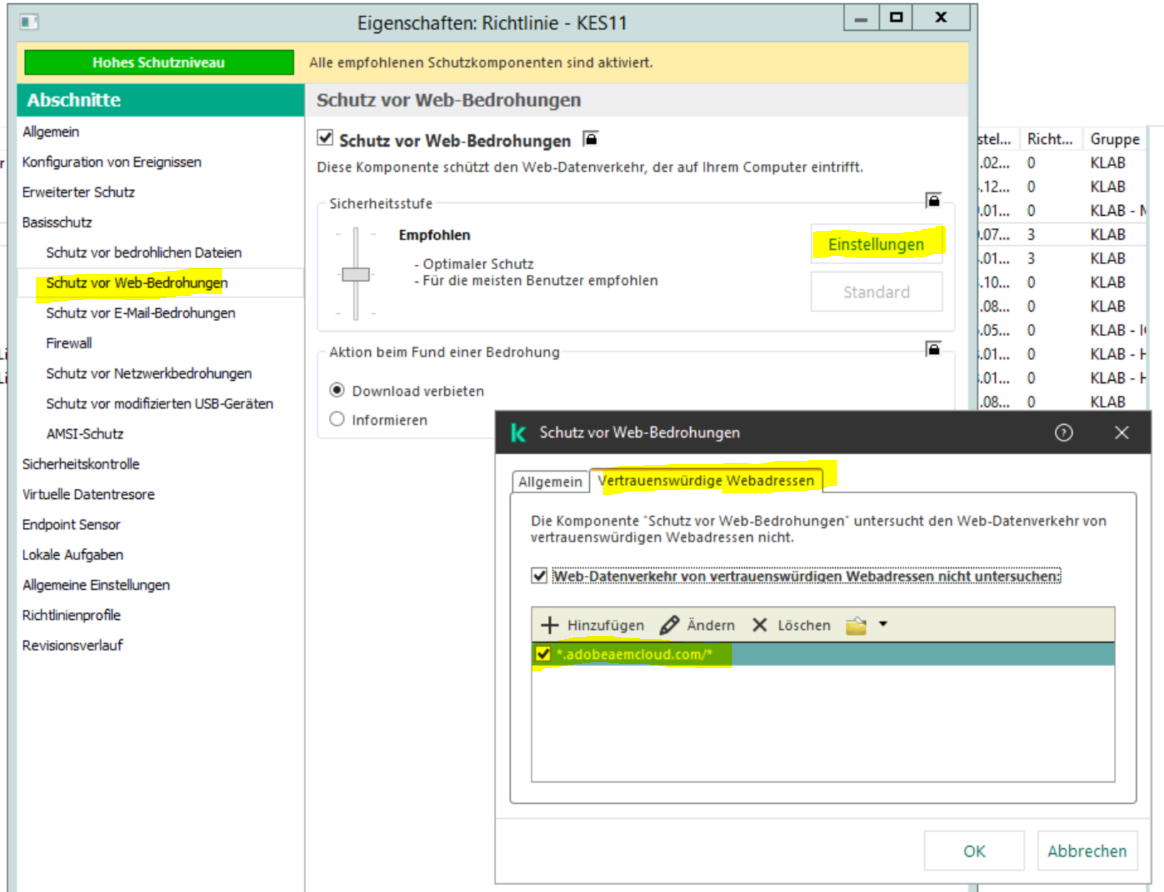Open Konfiguration von Ereignissen section

[111, 162]
